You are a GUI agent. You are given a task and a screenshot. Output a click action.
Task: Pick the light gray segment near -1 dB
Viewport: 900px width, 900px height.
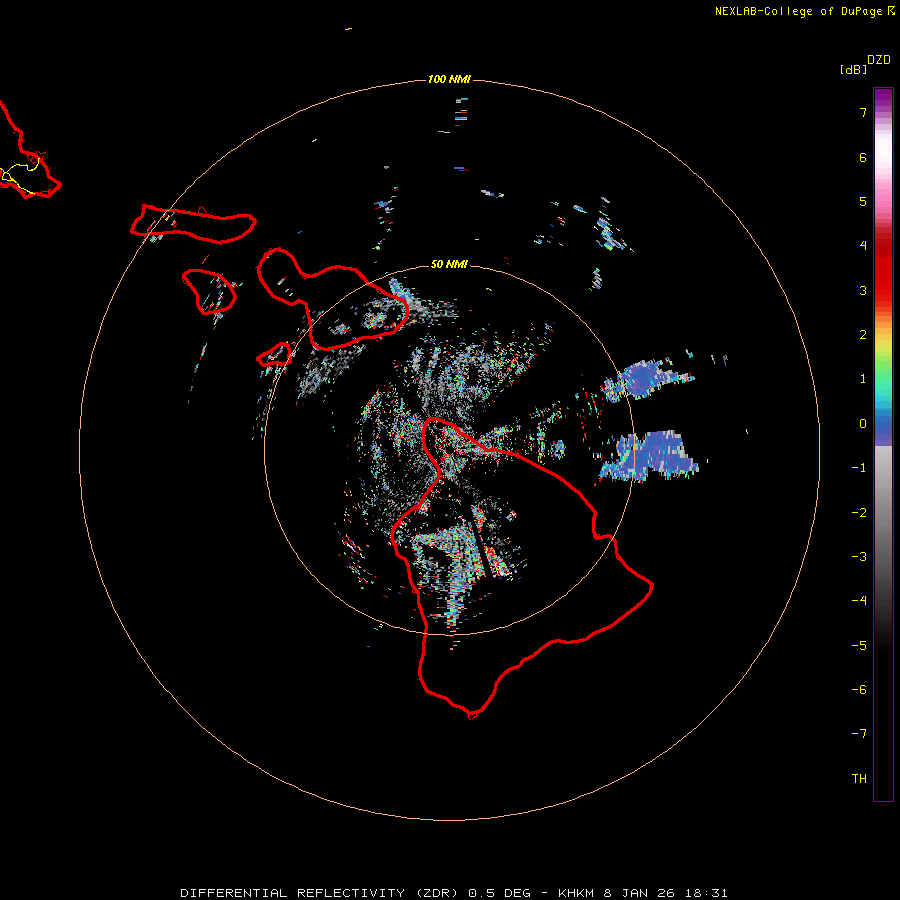(x=883, y=465)
